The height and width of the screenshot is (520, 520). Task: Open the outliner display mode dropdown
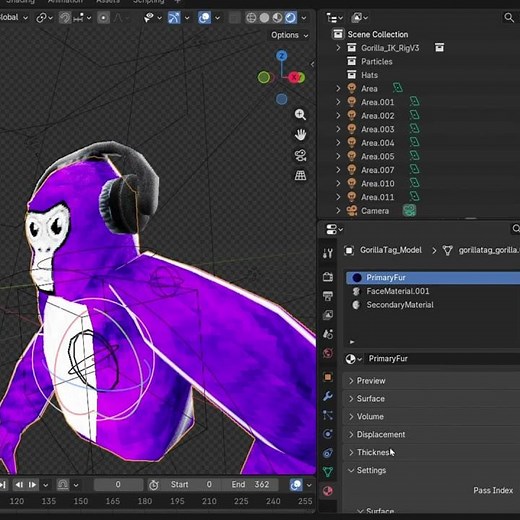coord(334,18)
